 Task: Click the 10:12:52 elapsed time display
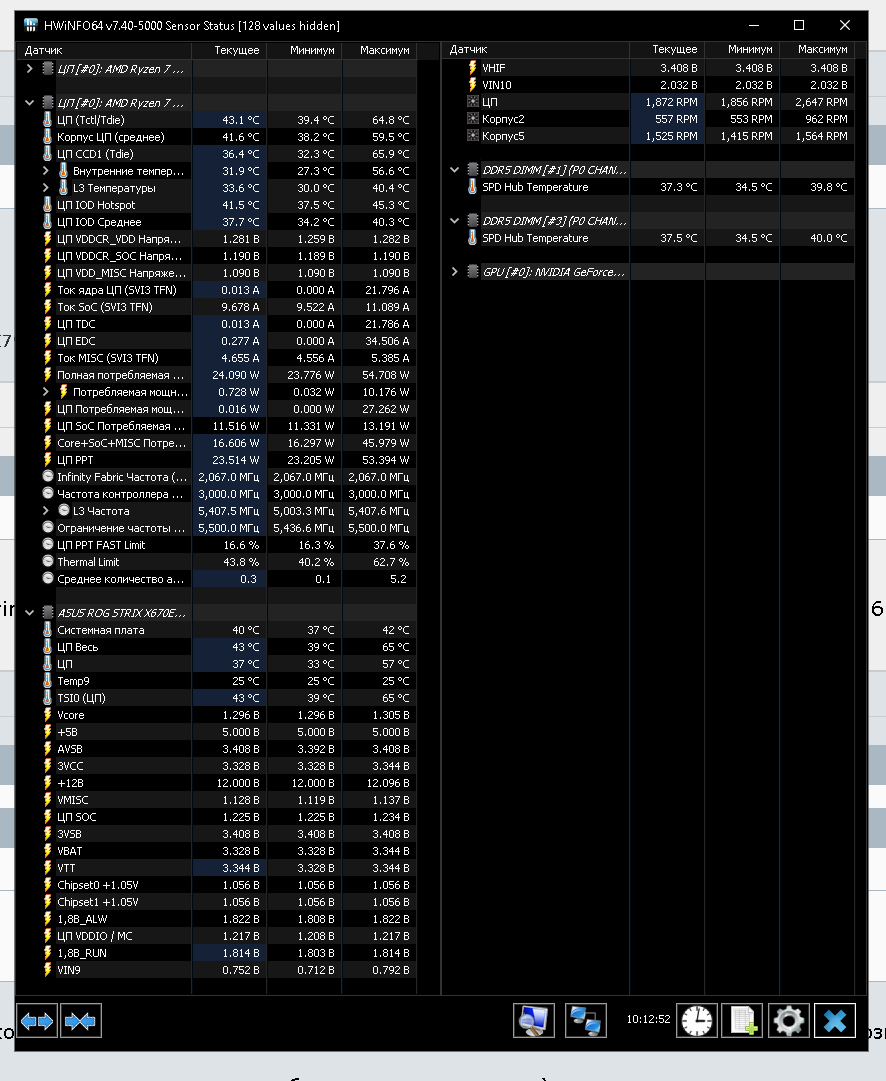point(648,1019)
